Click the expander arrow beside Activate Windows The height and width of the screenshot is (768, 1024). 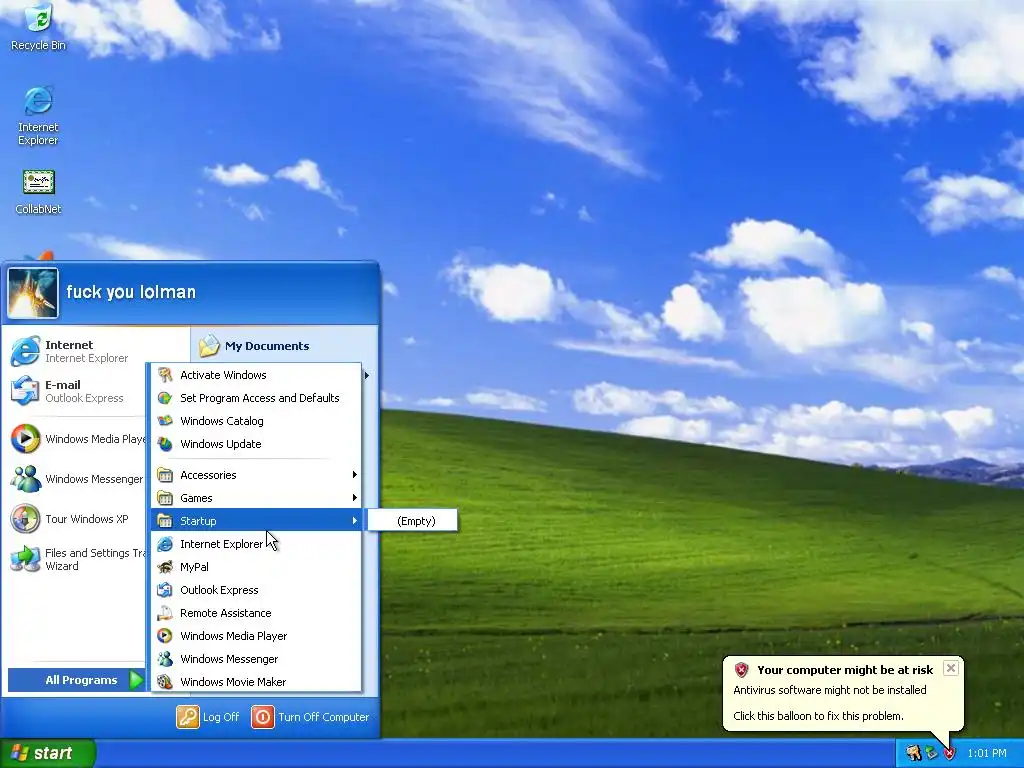(x=367, y=375)
